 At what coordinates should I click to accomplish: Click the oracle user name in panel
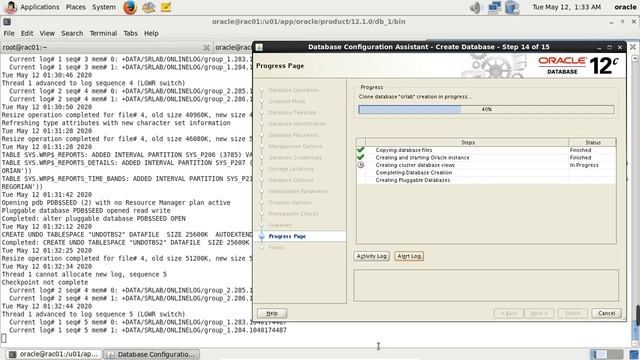click(x=625, y=7)
